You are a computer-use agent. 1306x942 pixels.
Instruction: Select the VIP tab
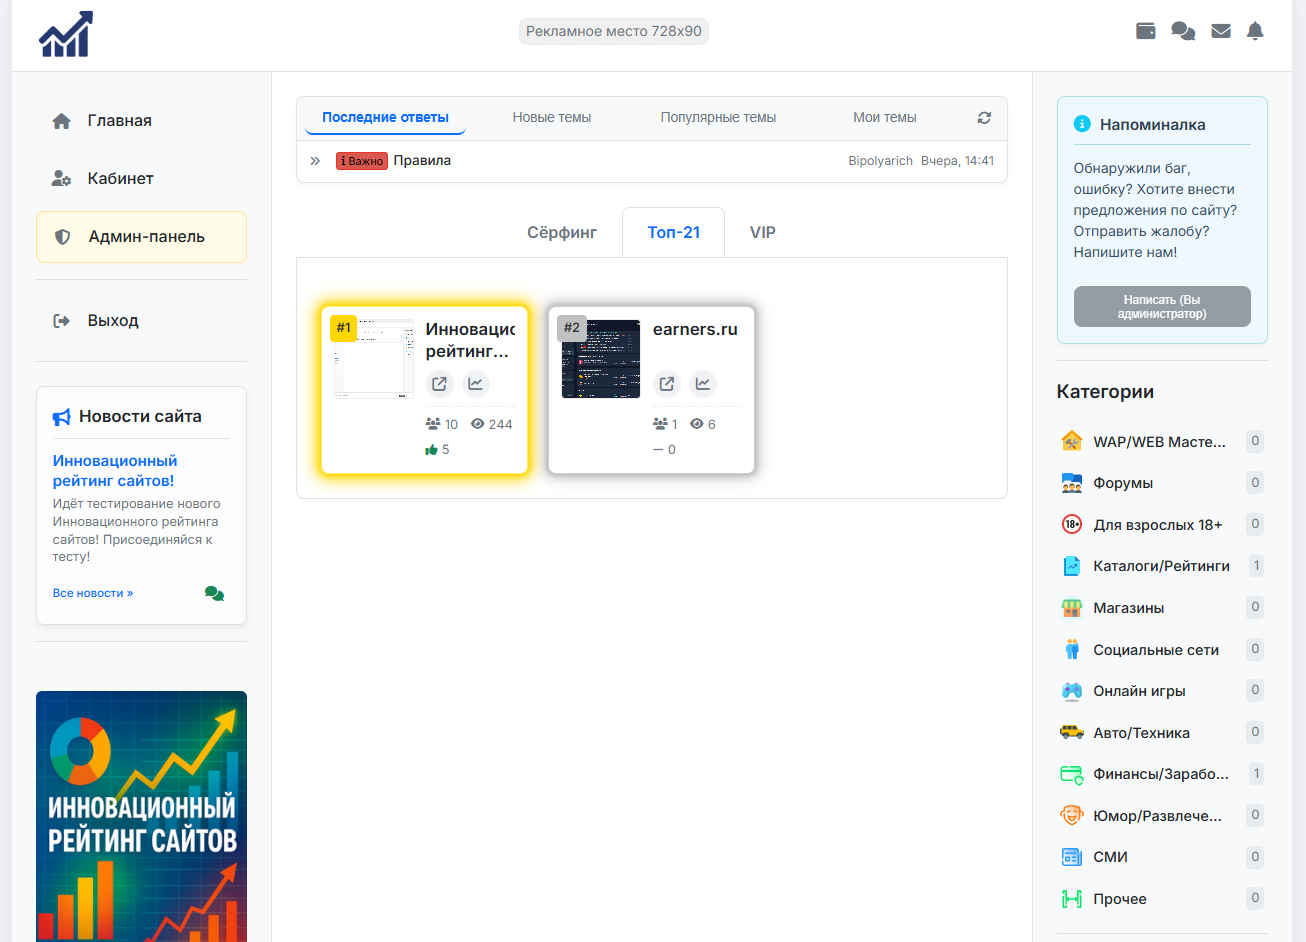762,233
